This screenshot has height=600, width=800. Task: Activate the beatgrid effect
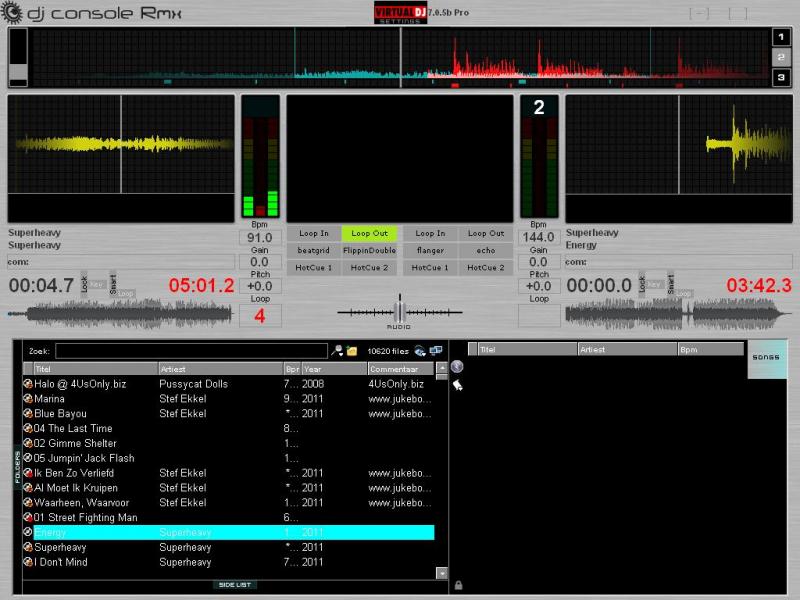pyautogui.click(x=314, y=251)
